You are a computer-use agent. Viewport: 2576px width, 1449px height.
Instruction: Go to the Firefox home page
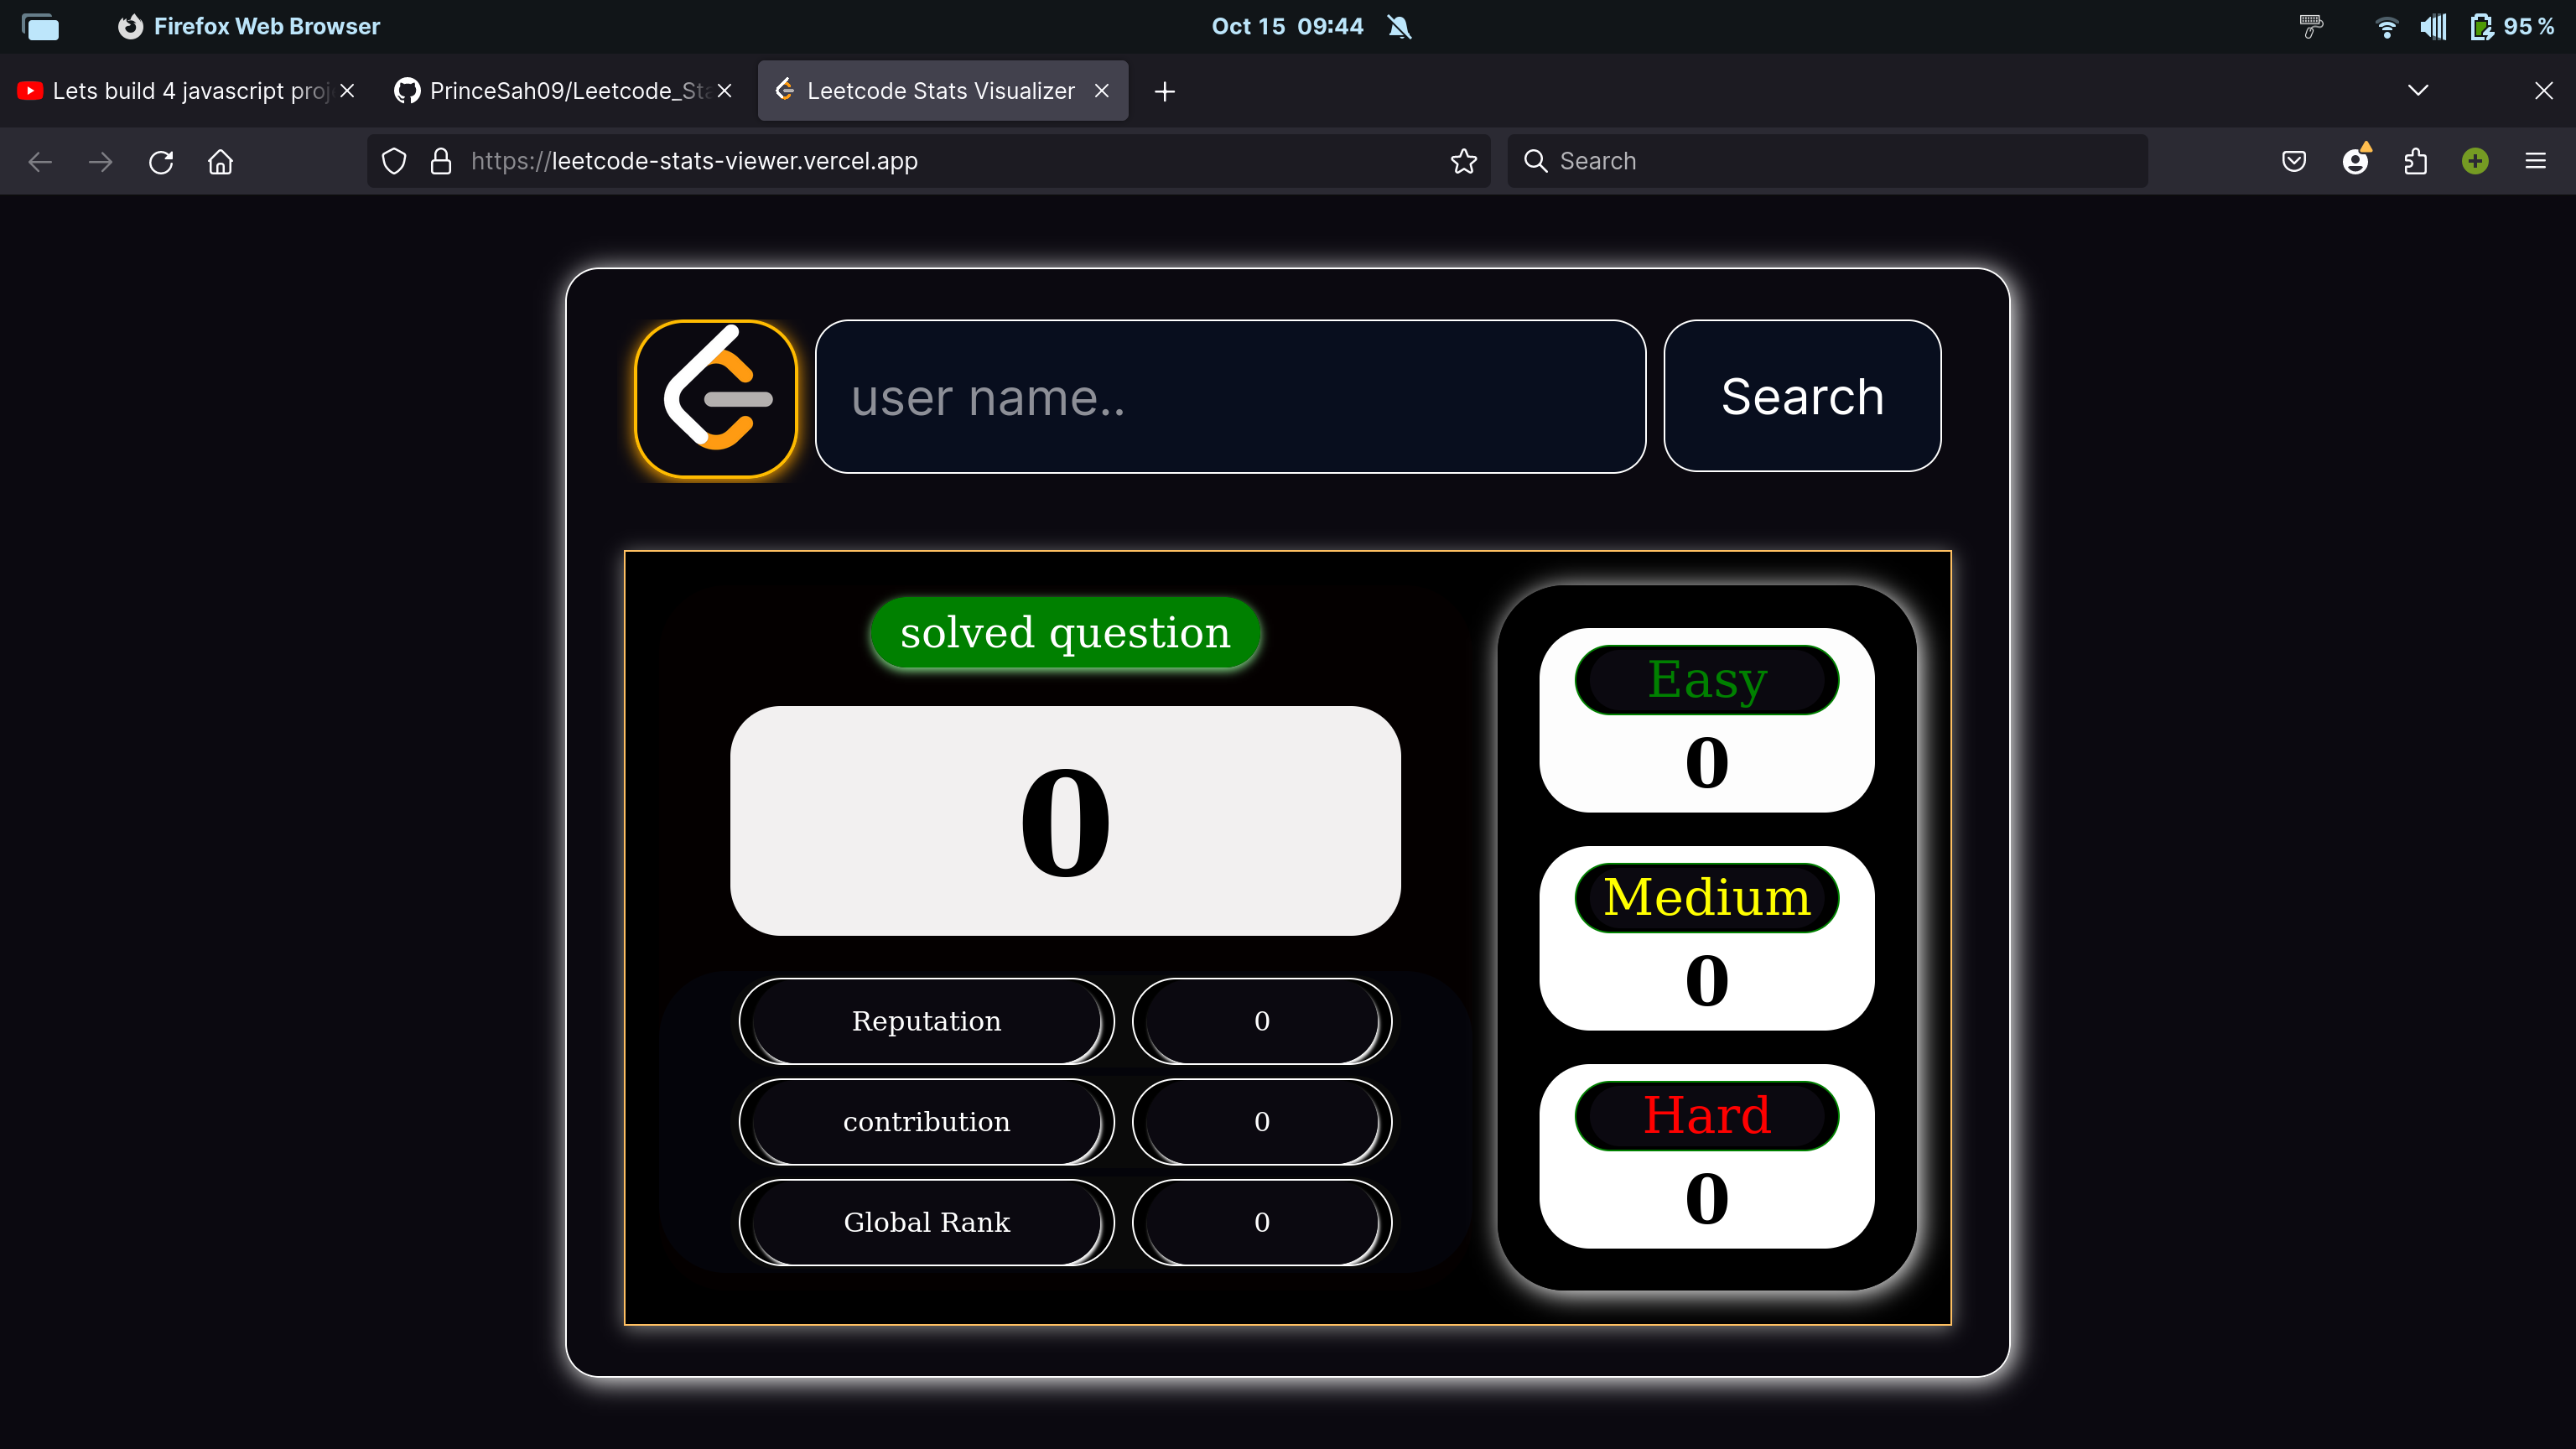point(220,161)
